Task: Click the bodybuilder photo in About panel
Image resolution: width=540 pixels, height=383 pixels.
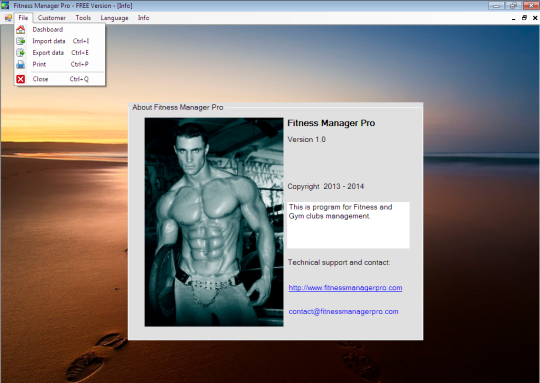Action: (x=214, y=222)
